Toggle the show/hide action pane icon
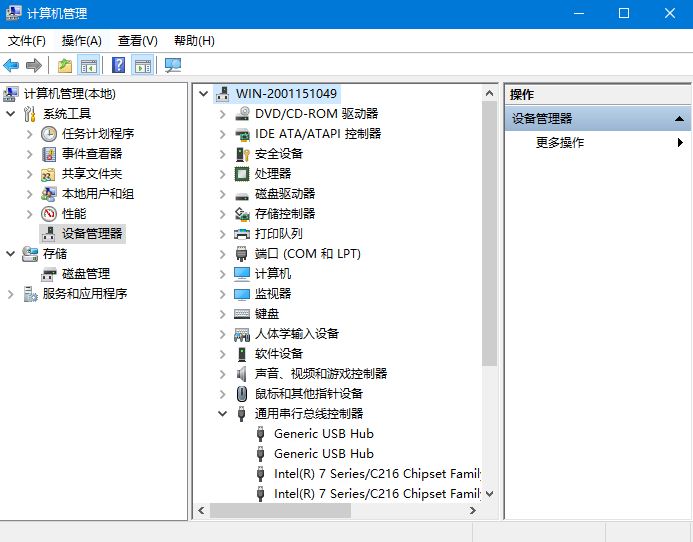Viewport: 693px width, 542px height. click(x=143, y=66)
